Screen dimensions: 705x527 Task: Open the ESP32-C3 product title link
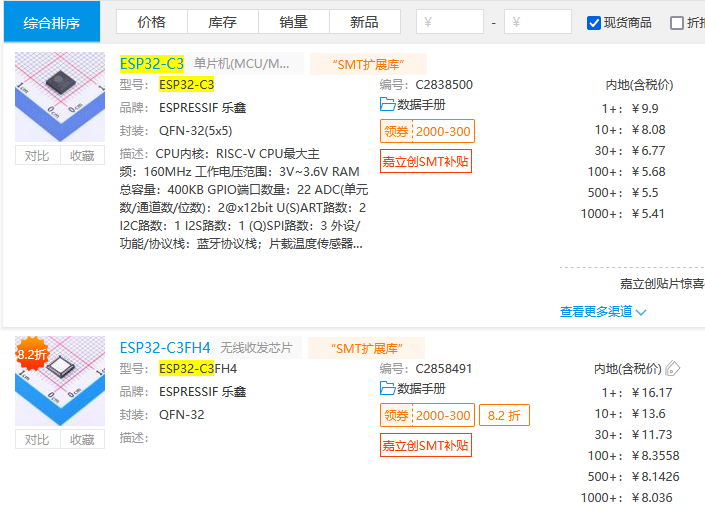(152, 64)
